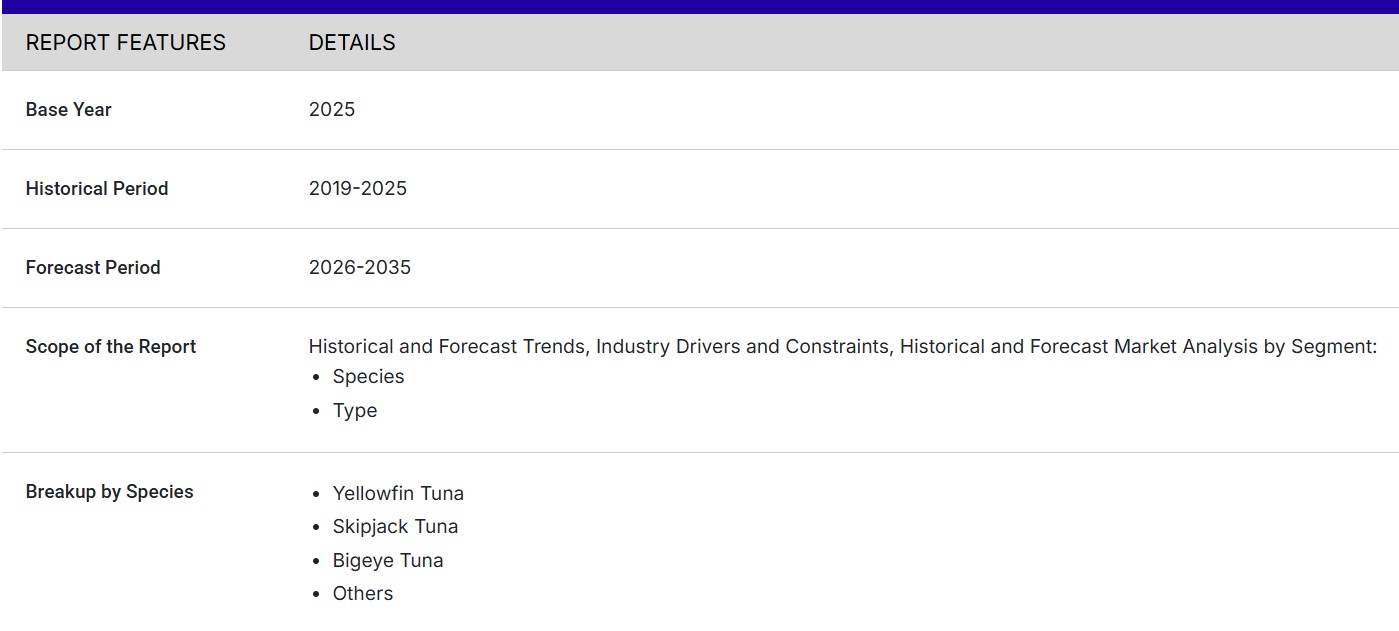Viewport: 1399px width, 631px height.
Task: Click the 2026-2035 forecast period value
Action: pyautogui.click(x=359, y=268)
